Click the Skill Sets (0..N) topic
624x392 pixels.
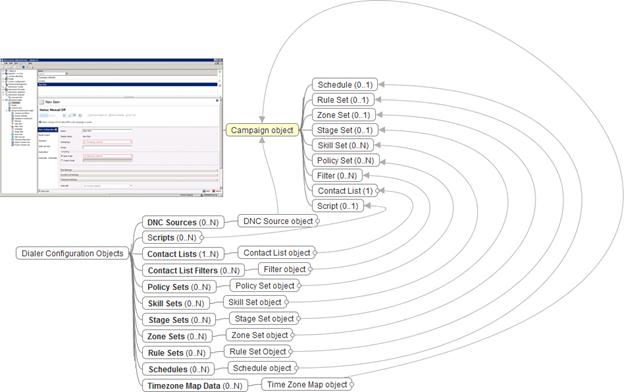click(x=176, y=303)
